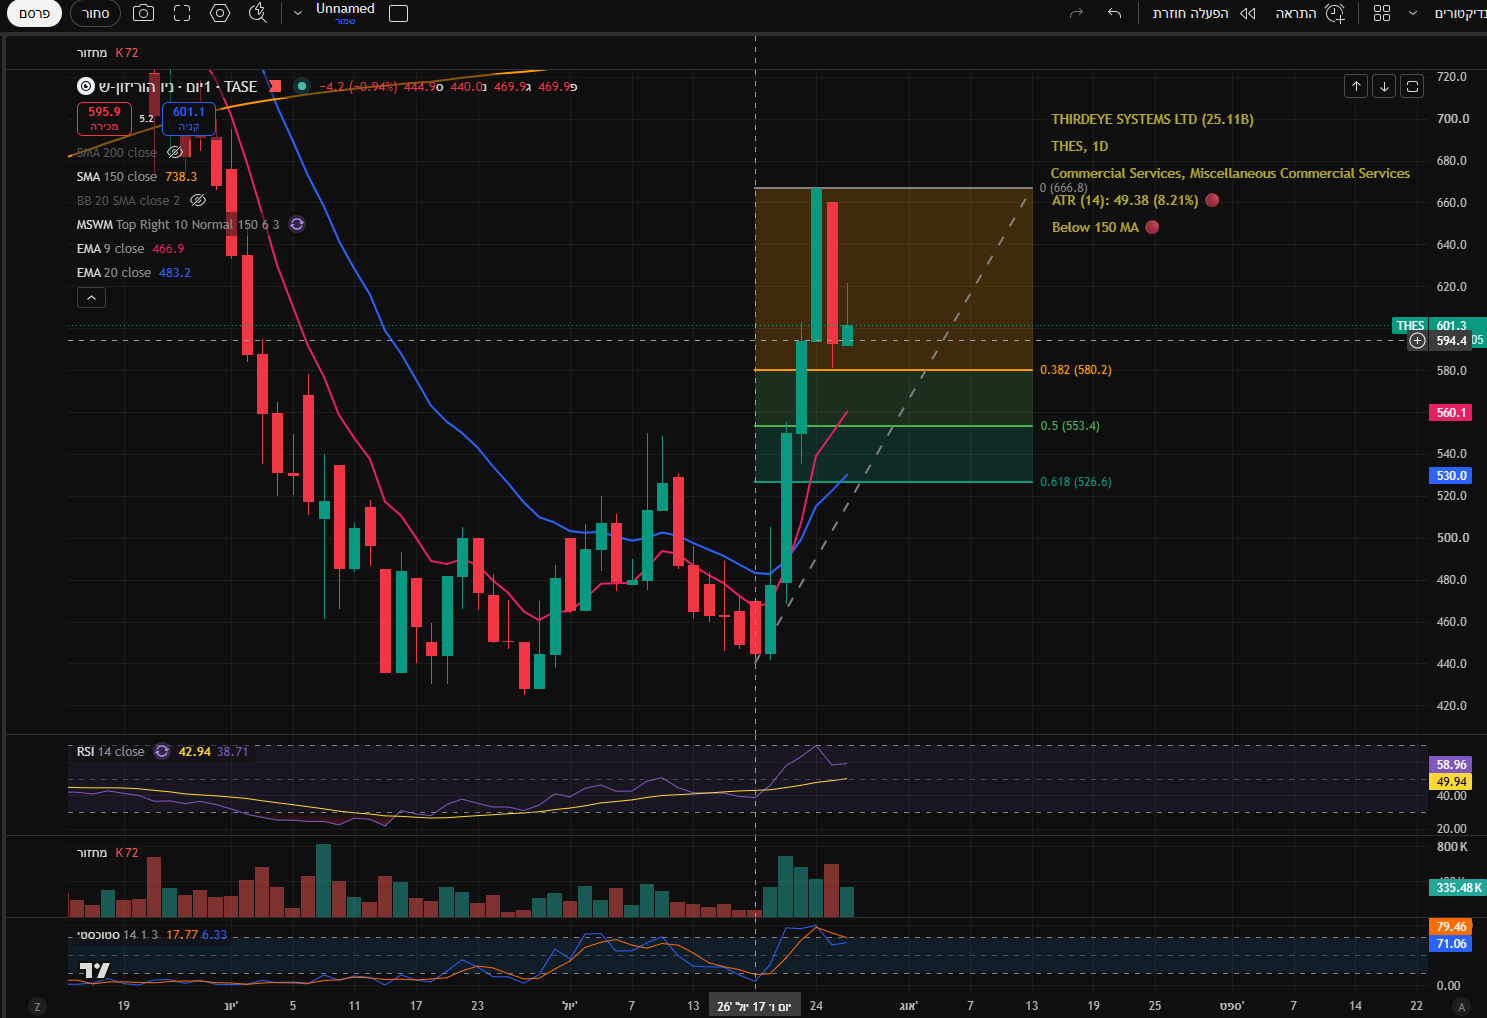The width and height of the screenshot is (1487, 1018).
Task: Open the layout grid icon in toolbar
Action: pyautogui.click(x=1382, y=13)
